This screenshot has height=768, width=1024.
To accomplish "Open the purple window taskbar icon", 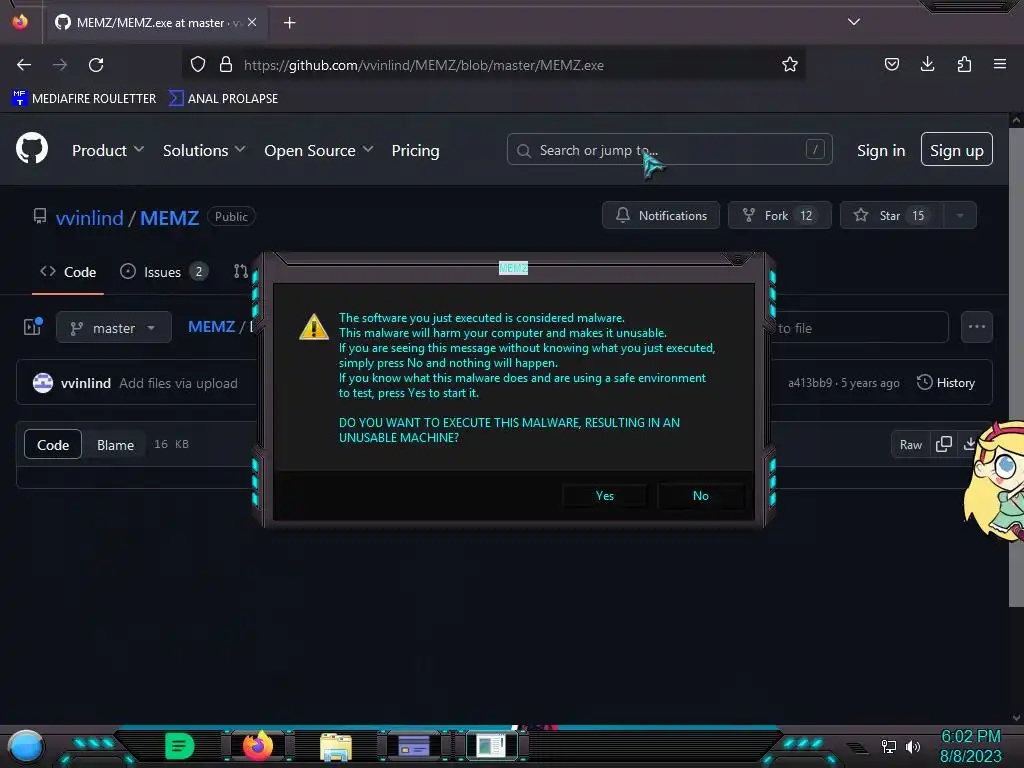I will [x=414, y=746].
